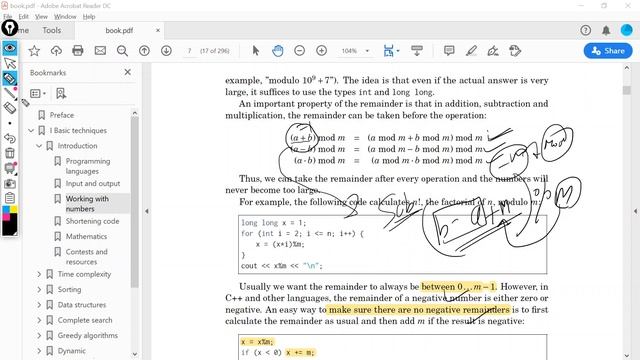Click the pen nib logo in annotation toolbar
This screenshot has height=360, width=640.
9,28
